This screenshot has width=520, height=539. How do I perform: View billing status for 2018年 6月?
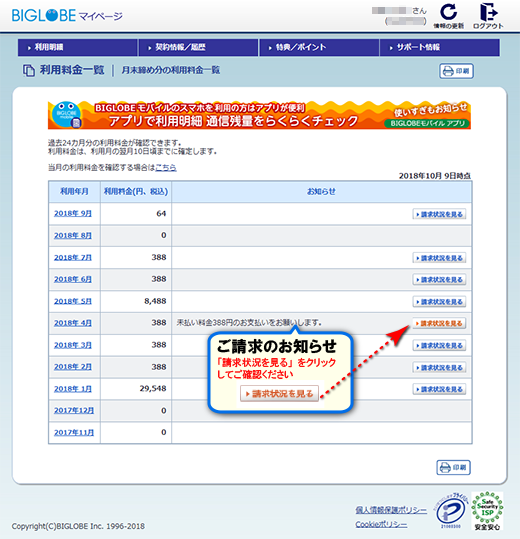point(439,279)
